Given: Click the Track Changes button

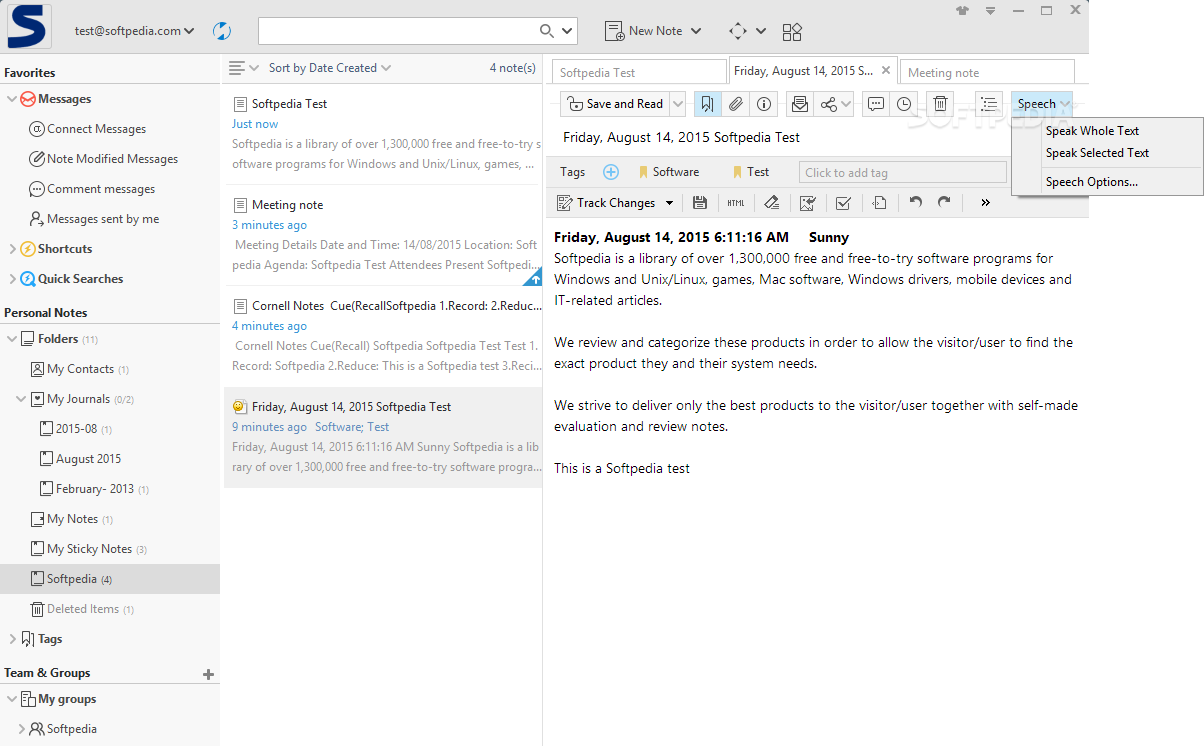Looking at the screenshot, I should tap(605, 203).
